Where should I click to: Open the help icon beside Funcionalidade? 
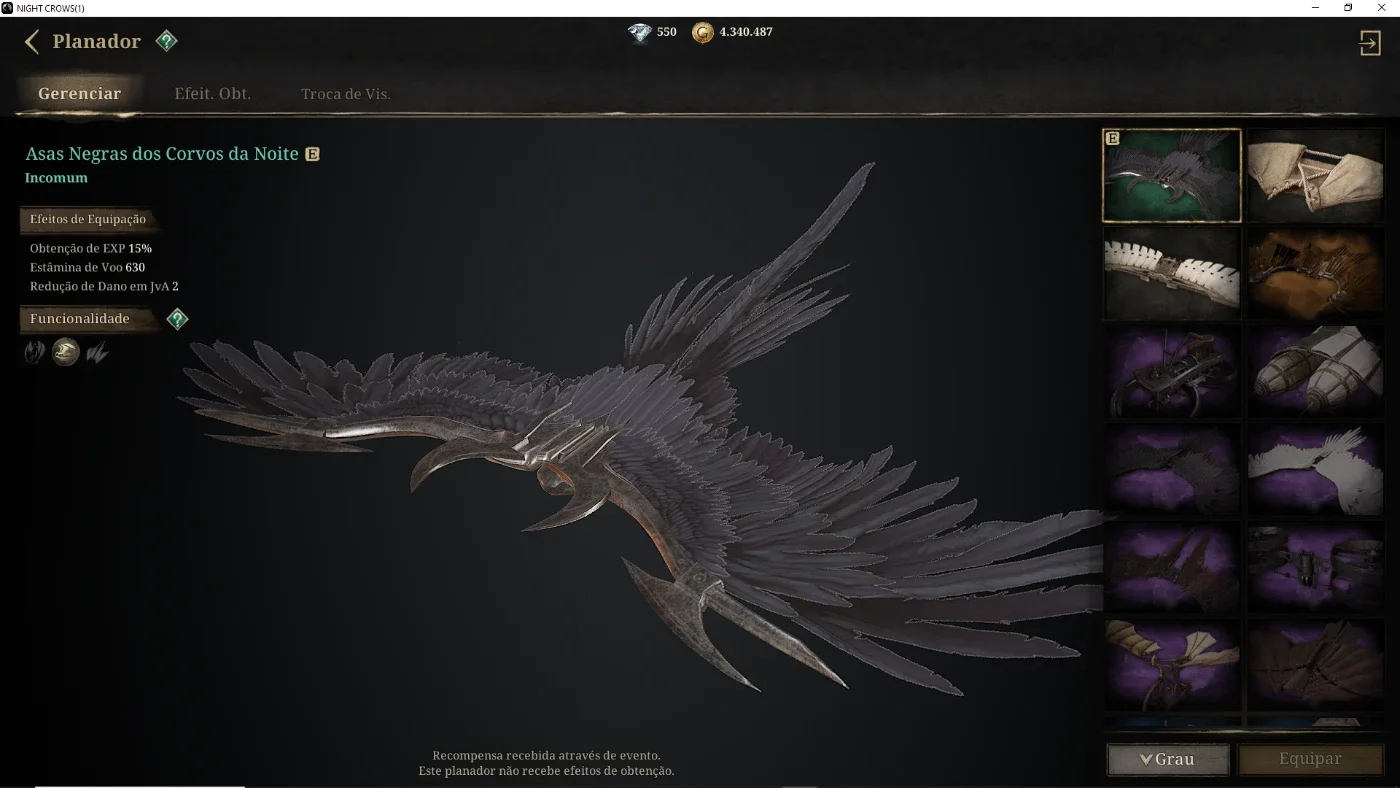(177, 319)
